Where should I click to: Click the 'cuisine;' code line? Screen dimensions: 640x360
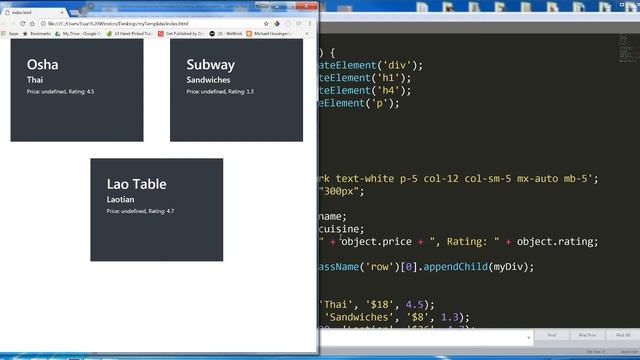click(x=342, y=229)
